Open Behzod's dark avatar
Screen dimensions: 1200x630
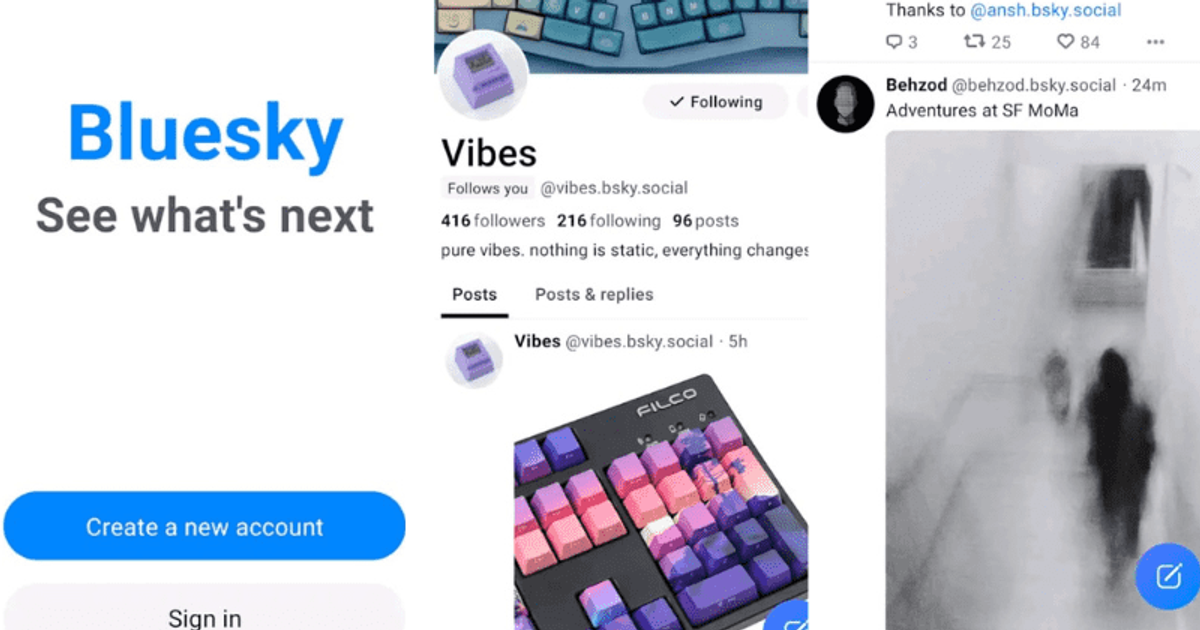point(846,103)
